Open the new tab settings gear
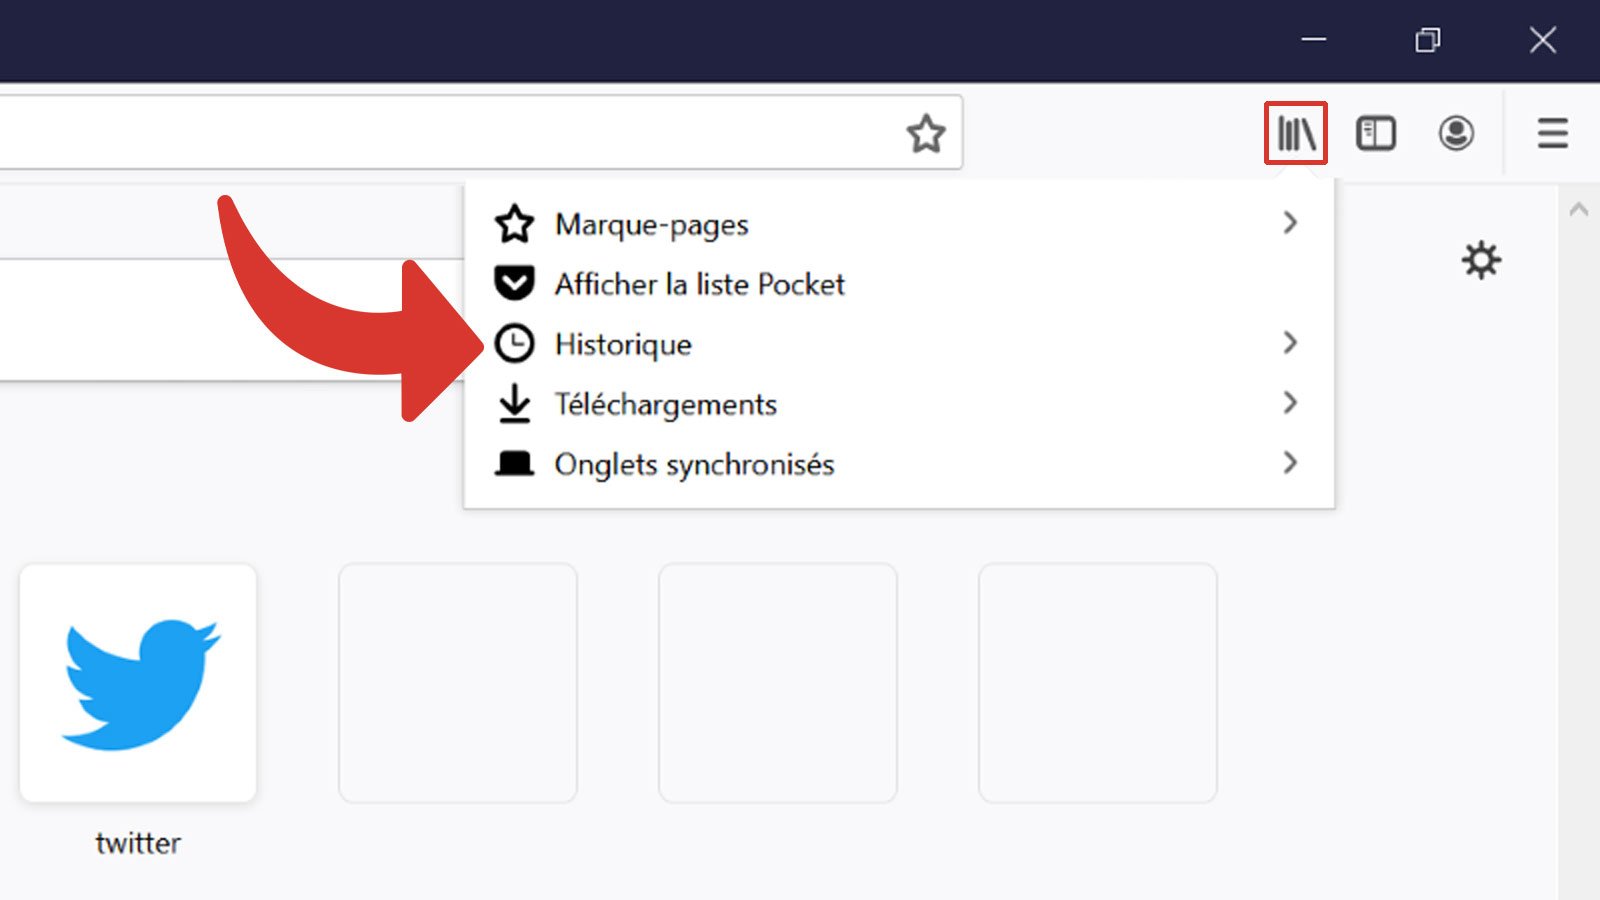The height and width of the screenshot is (900, 1600). 1480,260
